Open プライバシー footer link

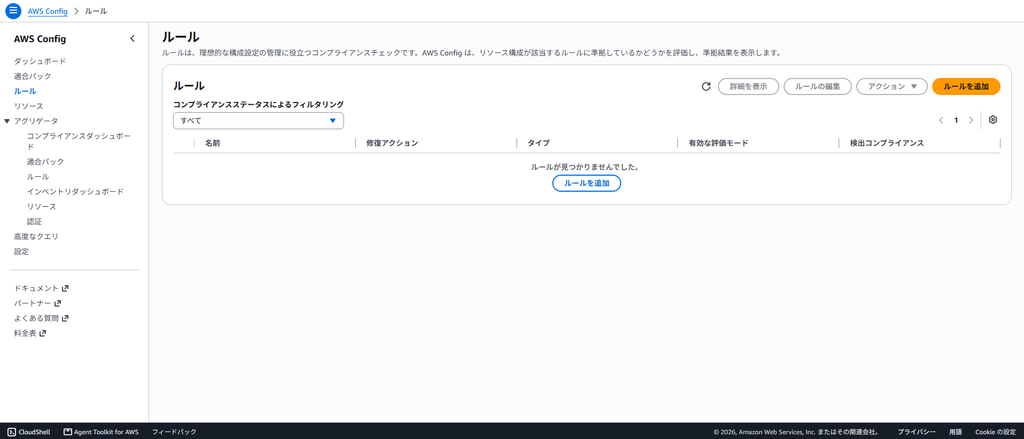click(916, 432)
